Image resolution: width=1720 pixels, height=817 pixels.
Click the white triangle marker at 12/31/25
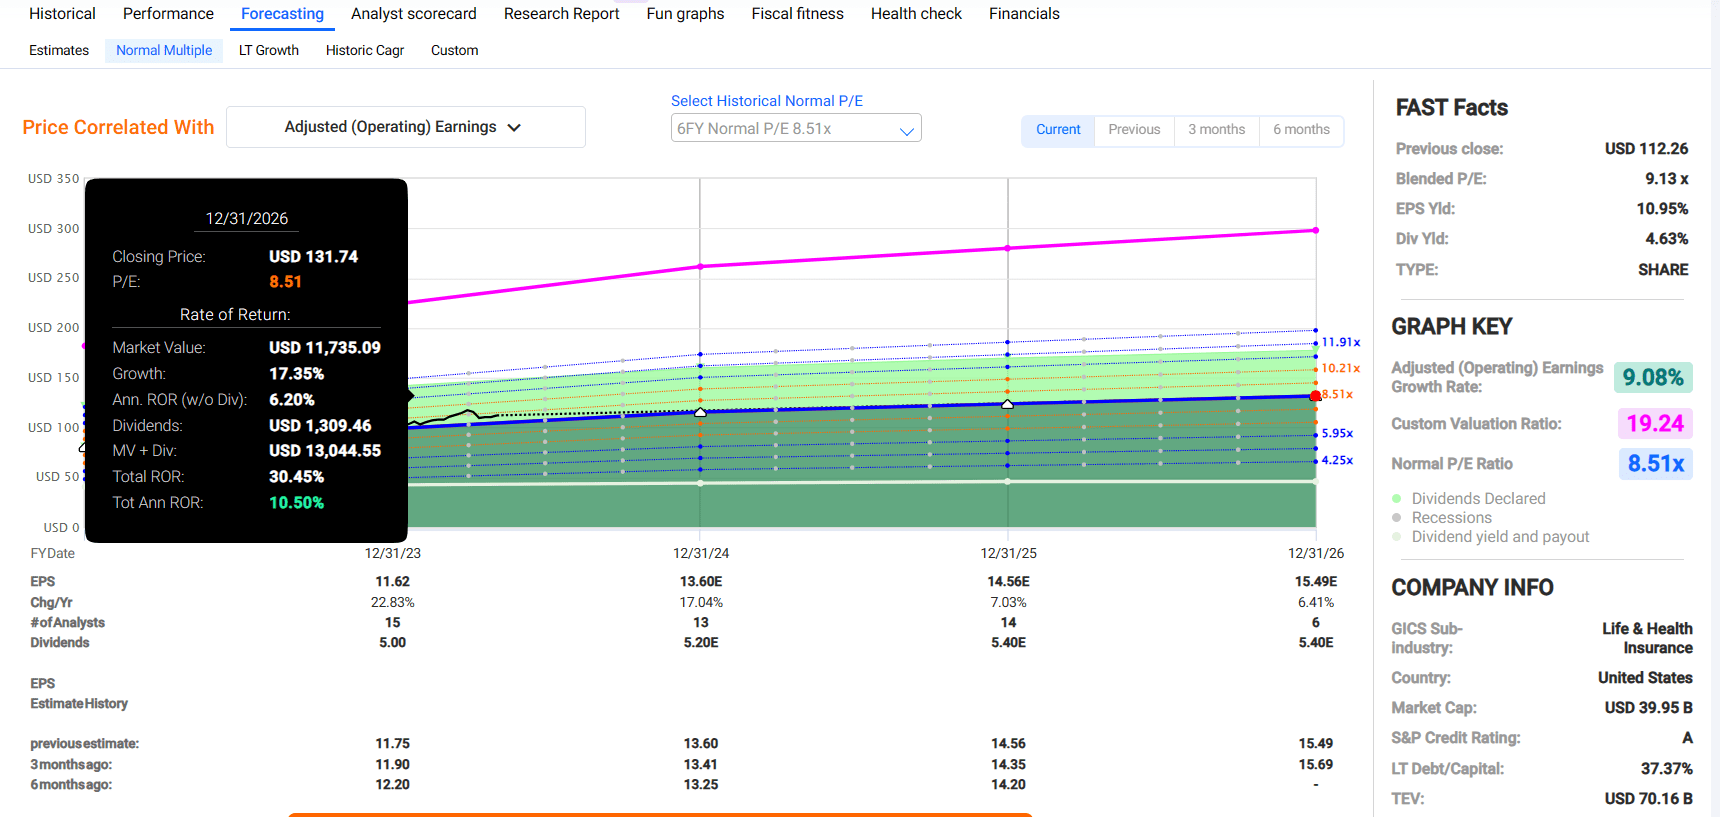(1007, 404)
